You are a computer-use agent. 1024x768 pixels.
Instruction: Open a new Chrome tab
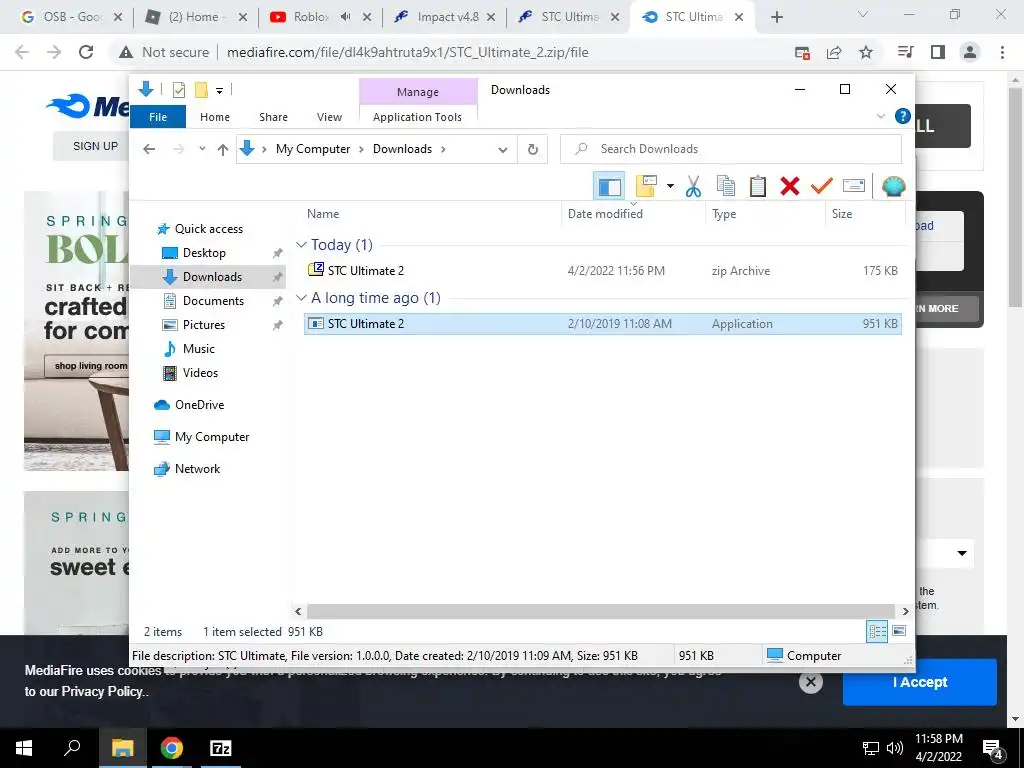[x=776, y=18]
